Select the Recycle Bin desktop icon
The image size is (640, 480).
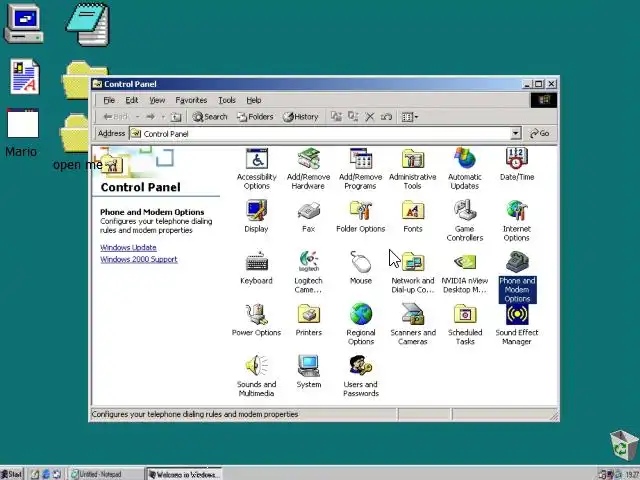(x=624, y=445)
